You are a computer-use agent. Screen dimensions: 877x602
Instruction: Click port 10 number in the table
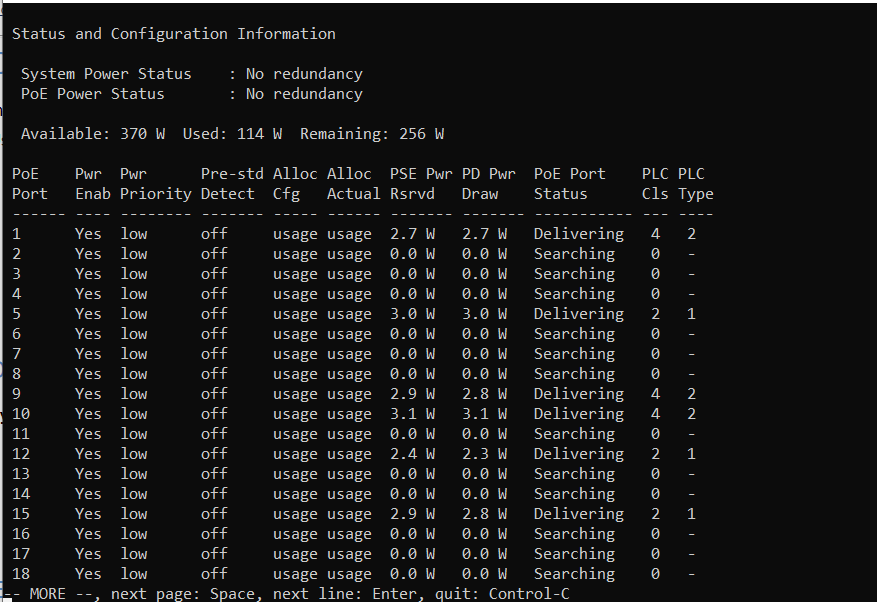21,414
